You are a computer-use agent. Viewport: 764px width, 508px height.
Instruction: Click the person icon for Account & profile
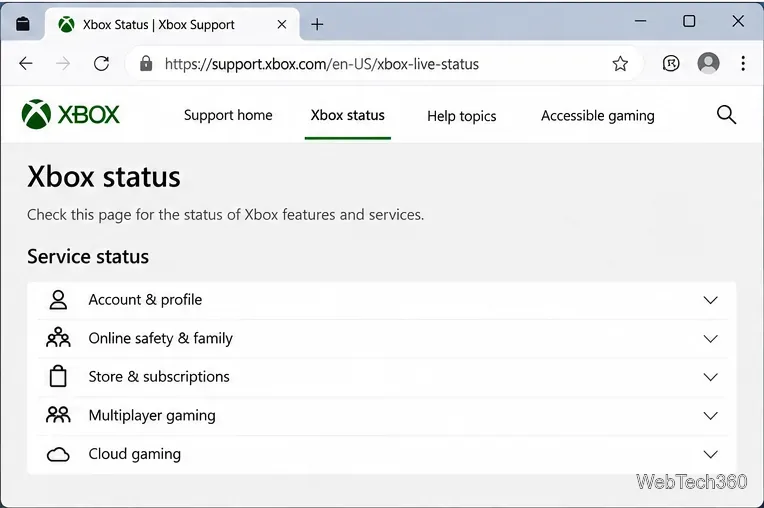(x=58, y=300)
